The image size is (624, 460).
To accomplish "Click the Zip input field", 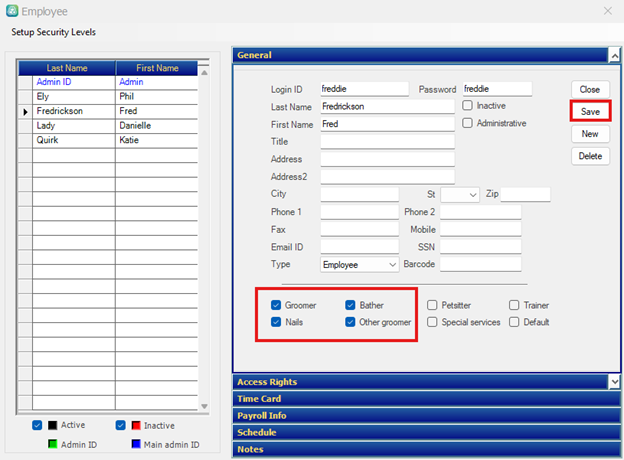I will (525, 195).
